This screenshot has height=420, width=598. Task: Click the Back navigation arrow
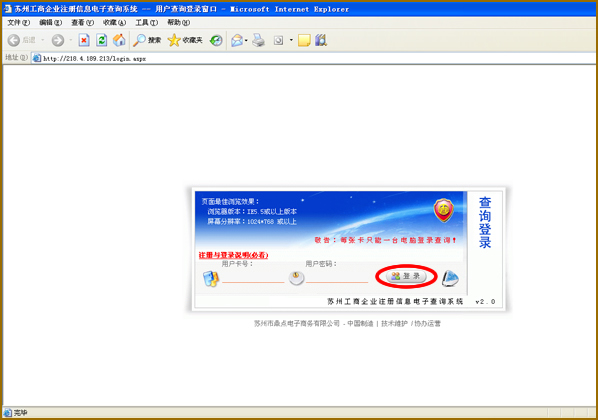(x=14, y=40)
